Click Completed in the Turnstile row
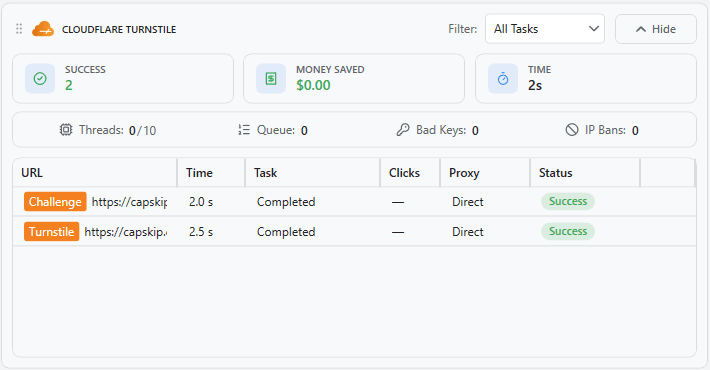Screen dimensions: 710x370 286,232
